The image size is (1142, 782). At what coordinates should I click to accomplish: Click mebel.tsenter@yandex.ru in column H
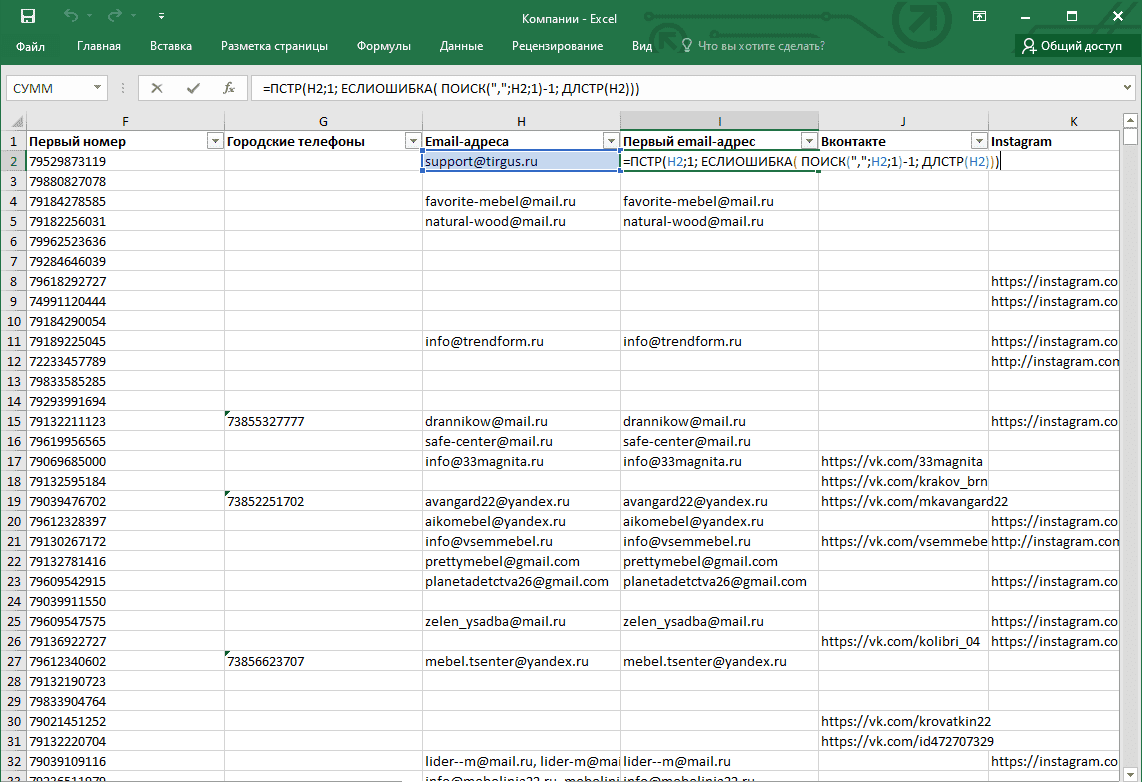521,662
